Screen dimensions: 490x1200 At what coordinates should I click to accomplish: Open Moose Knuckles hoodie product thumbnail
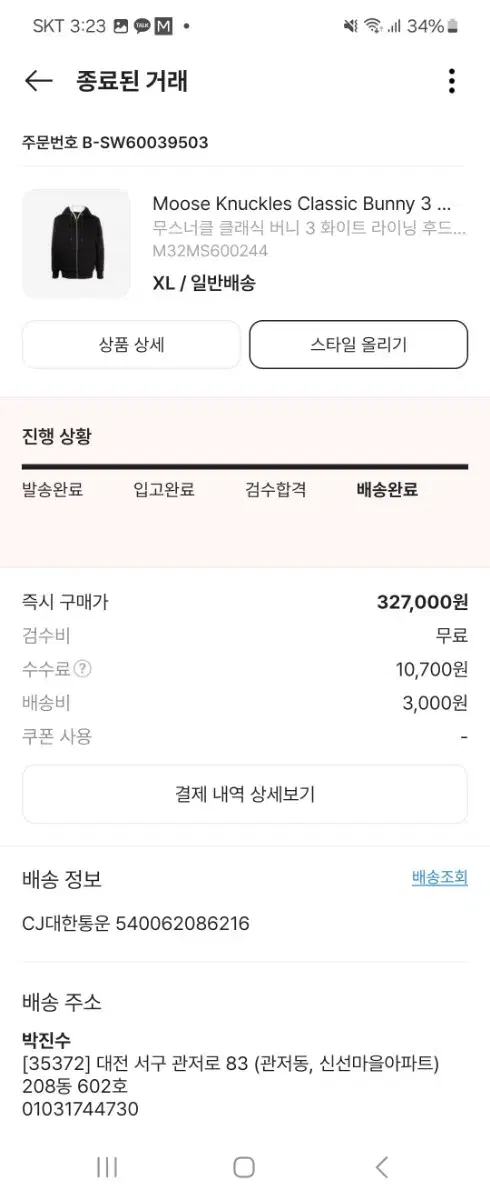(76, 243)
